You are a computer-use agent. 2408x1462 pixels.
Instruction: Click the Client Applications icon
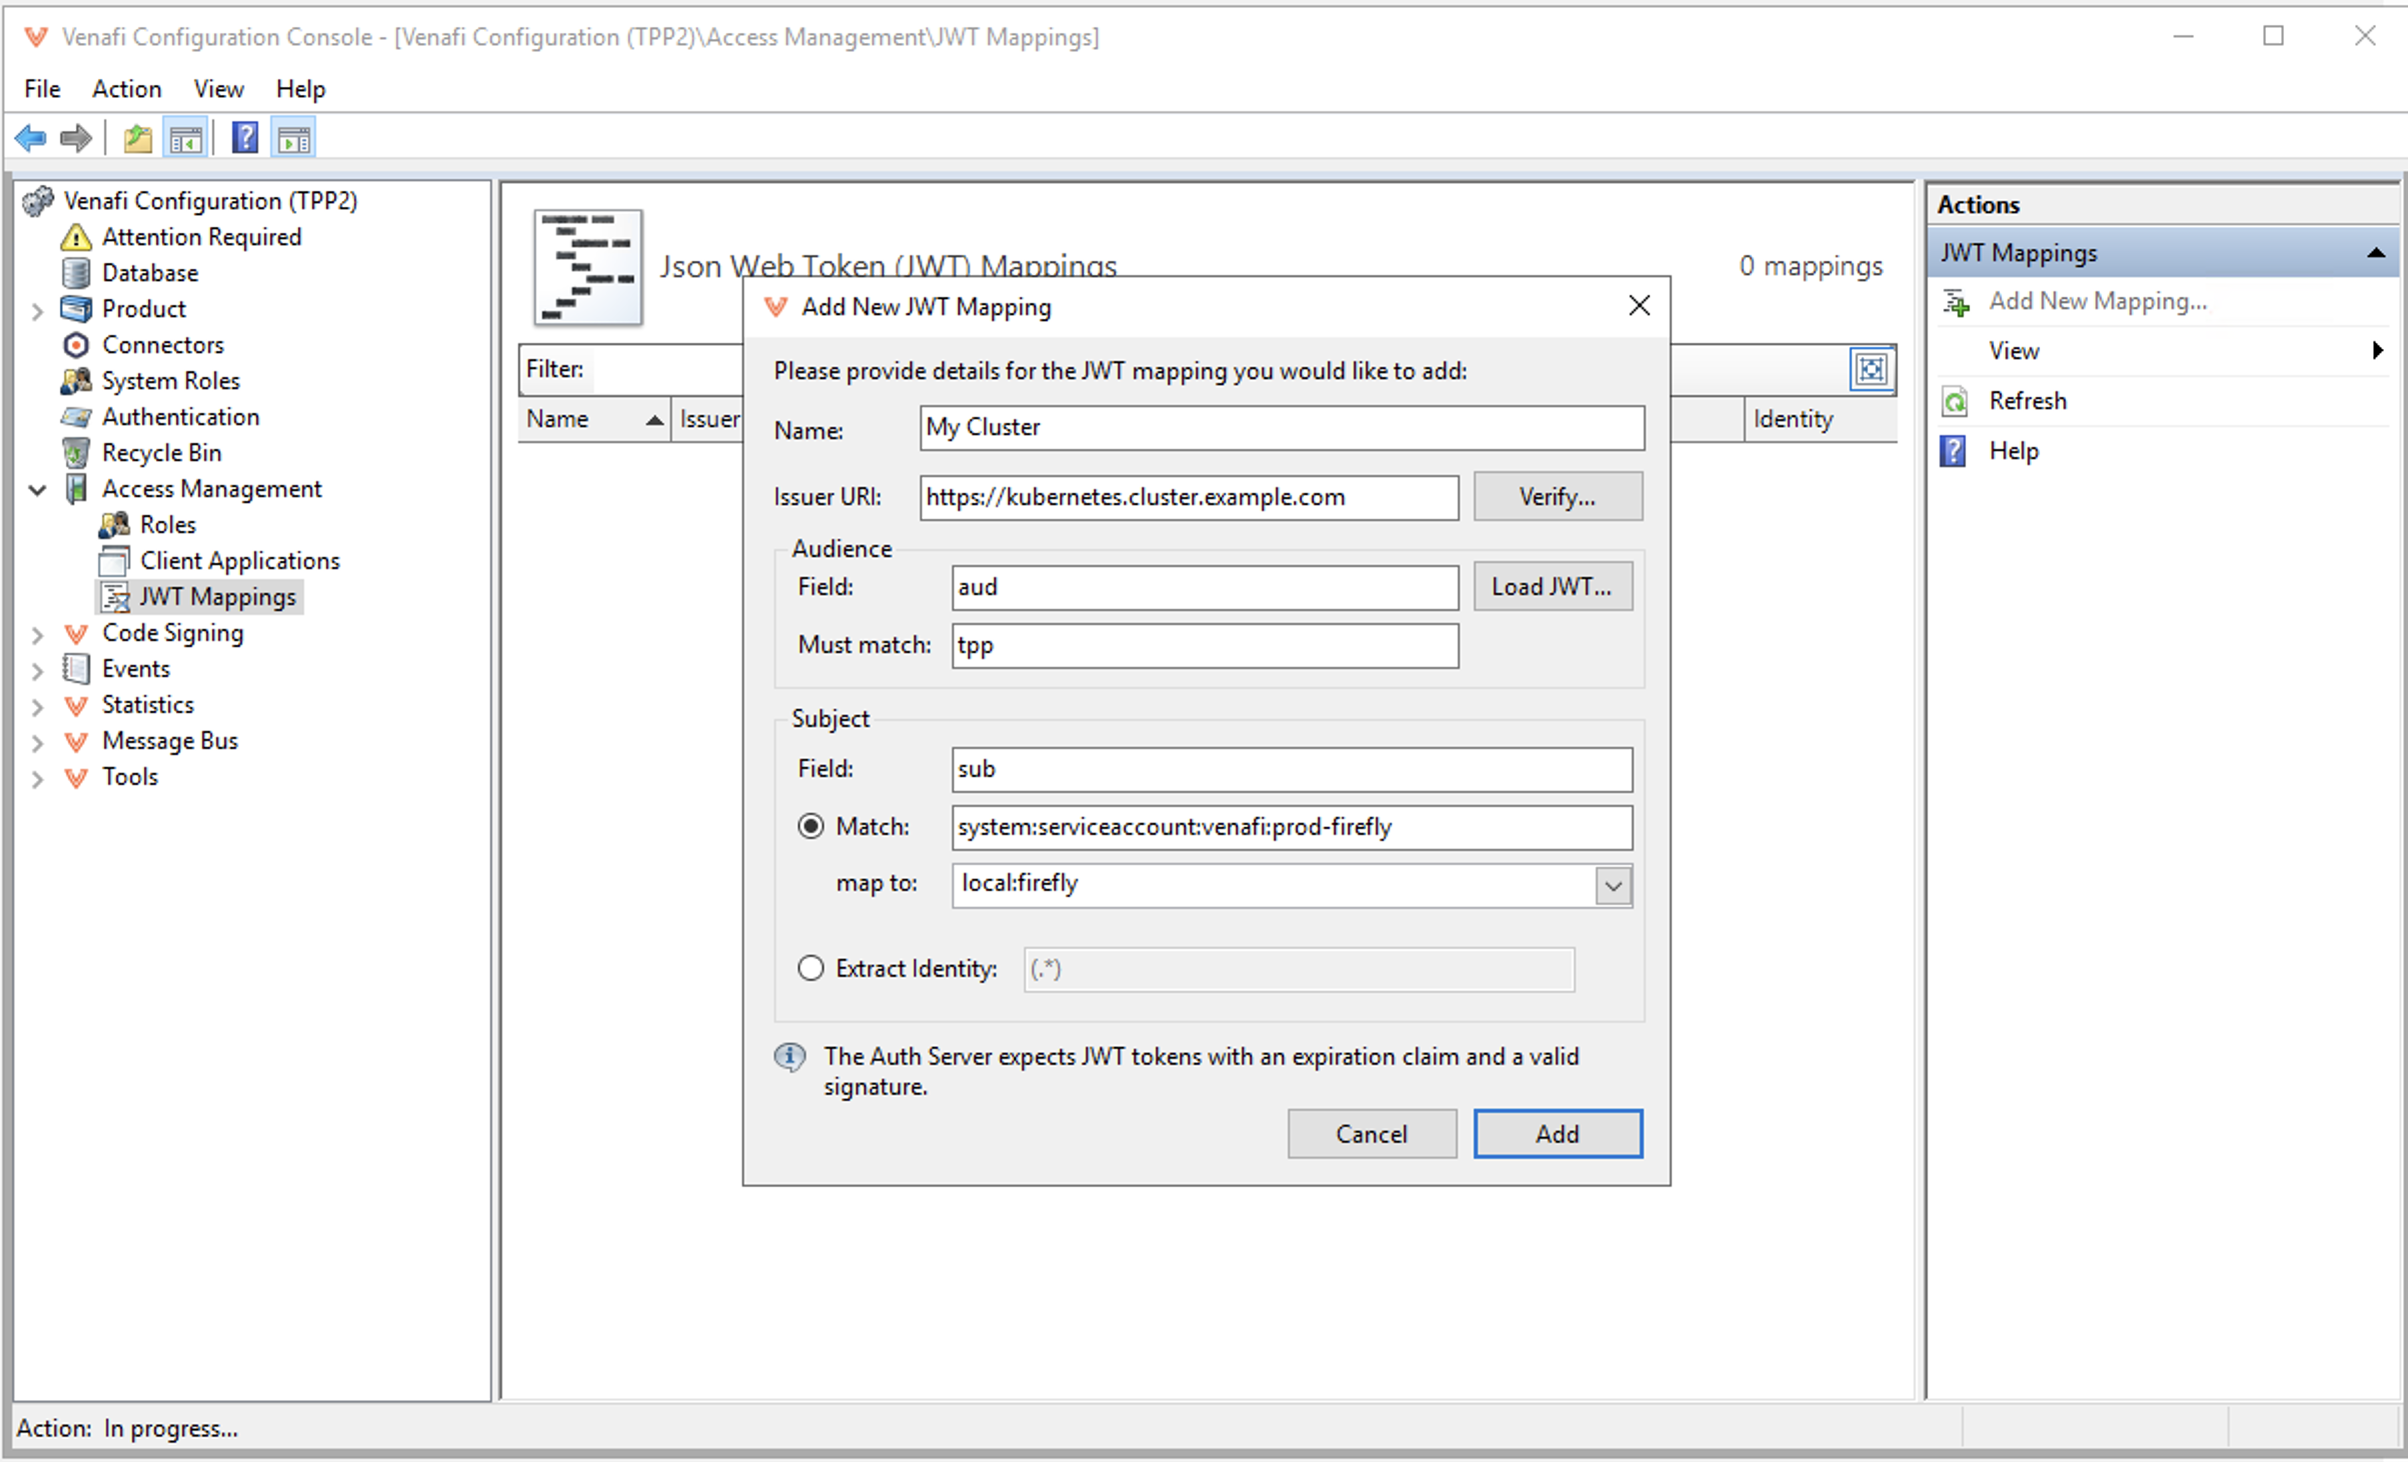coord(114,561)
